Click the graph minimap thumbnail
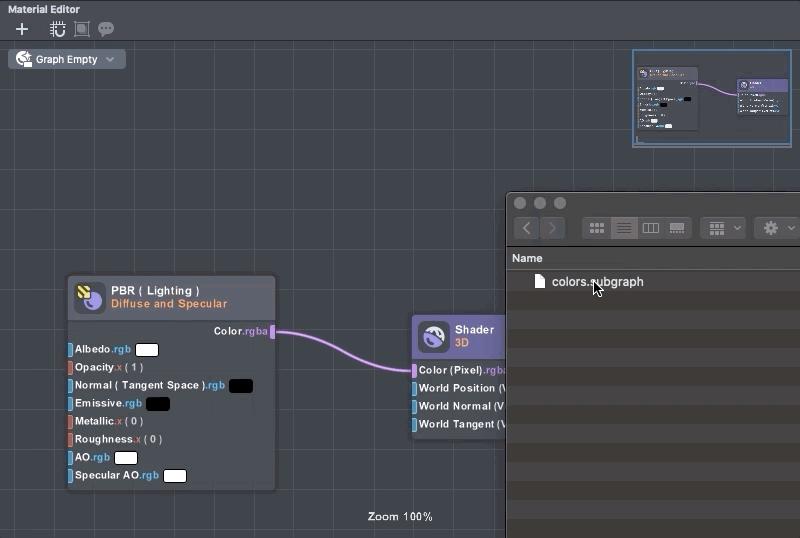Screen dimensions: 800x538 click(x=711, y=98)
